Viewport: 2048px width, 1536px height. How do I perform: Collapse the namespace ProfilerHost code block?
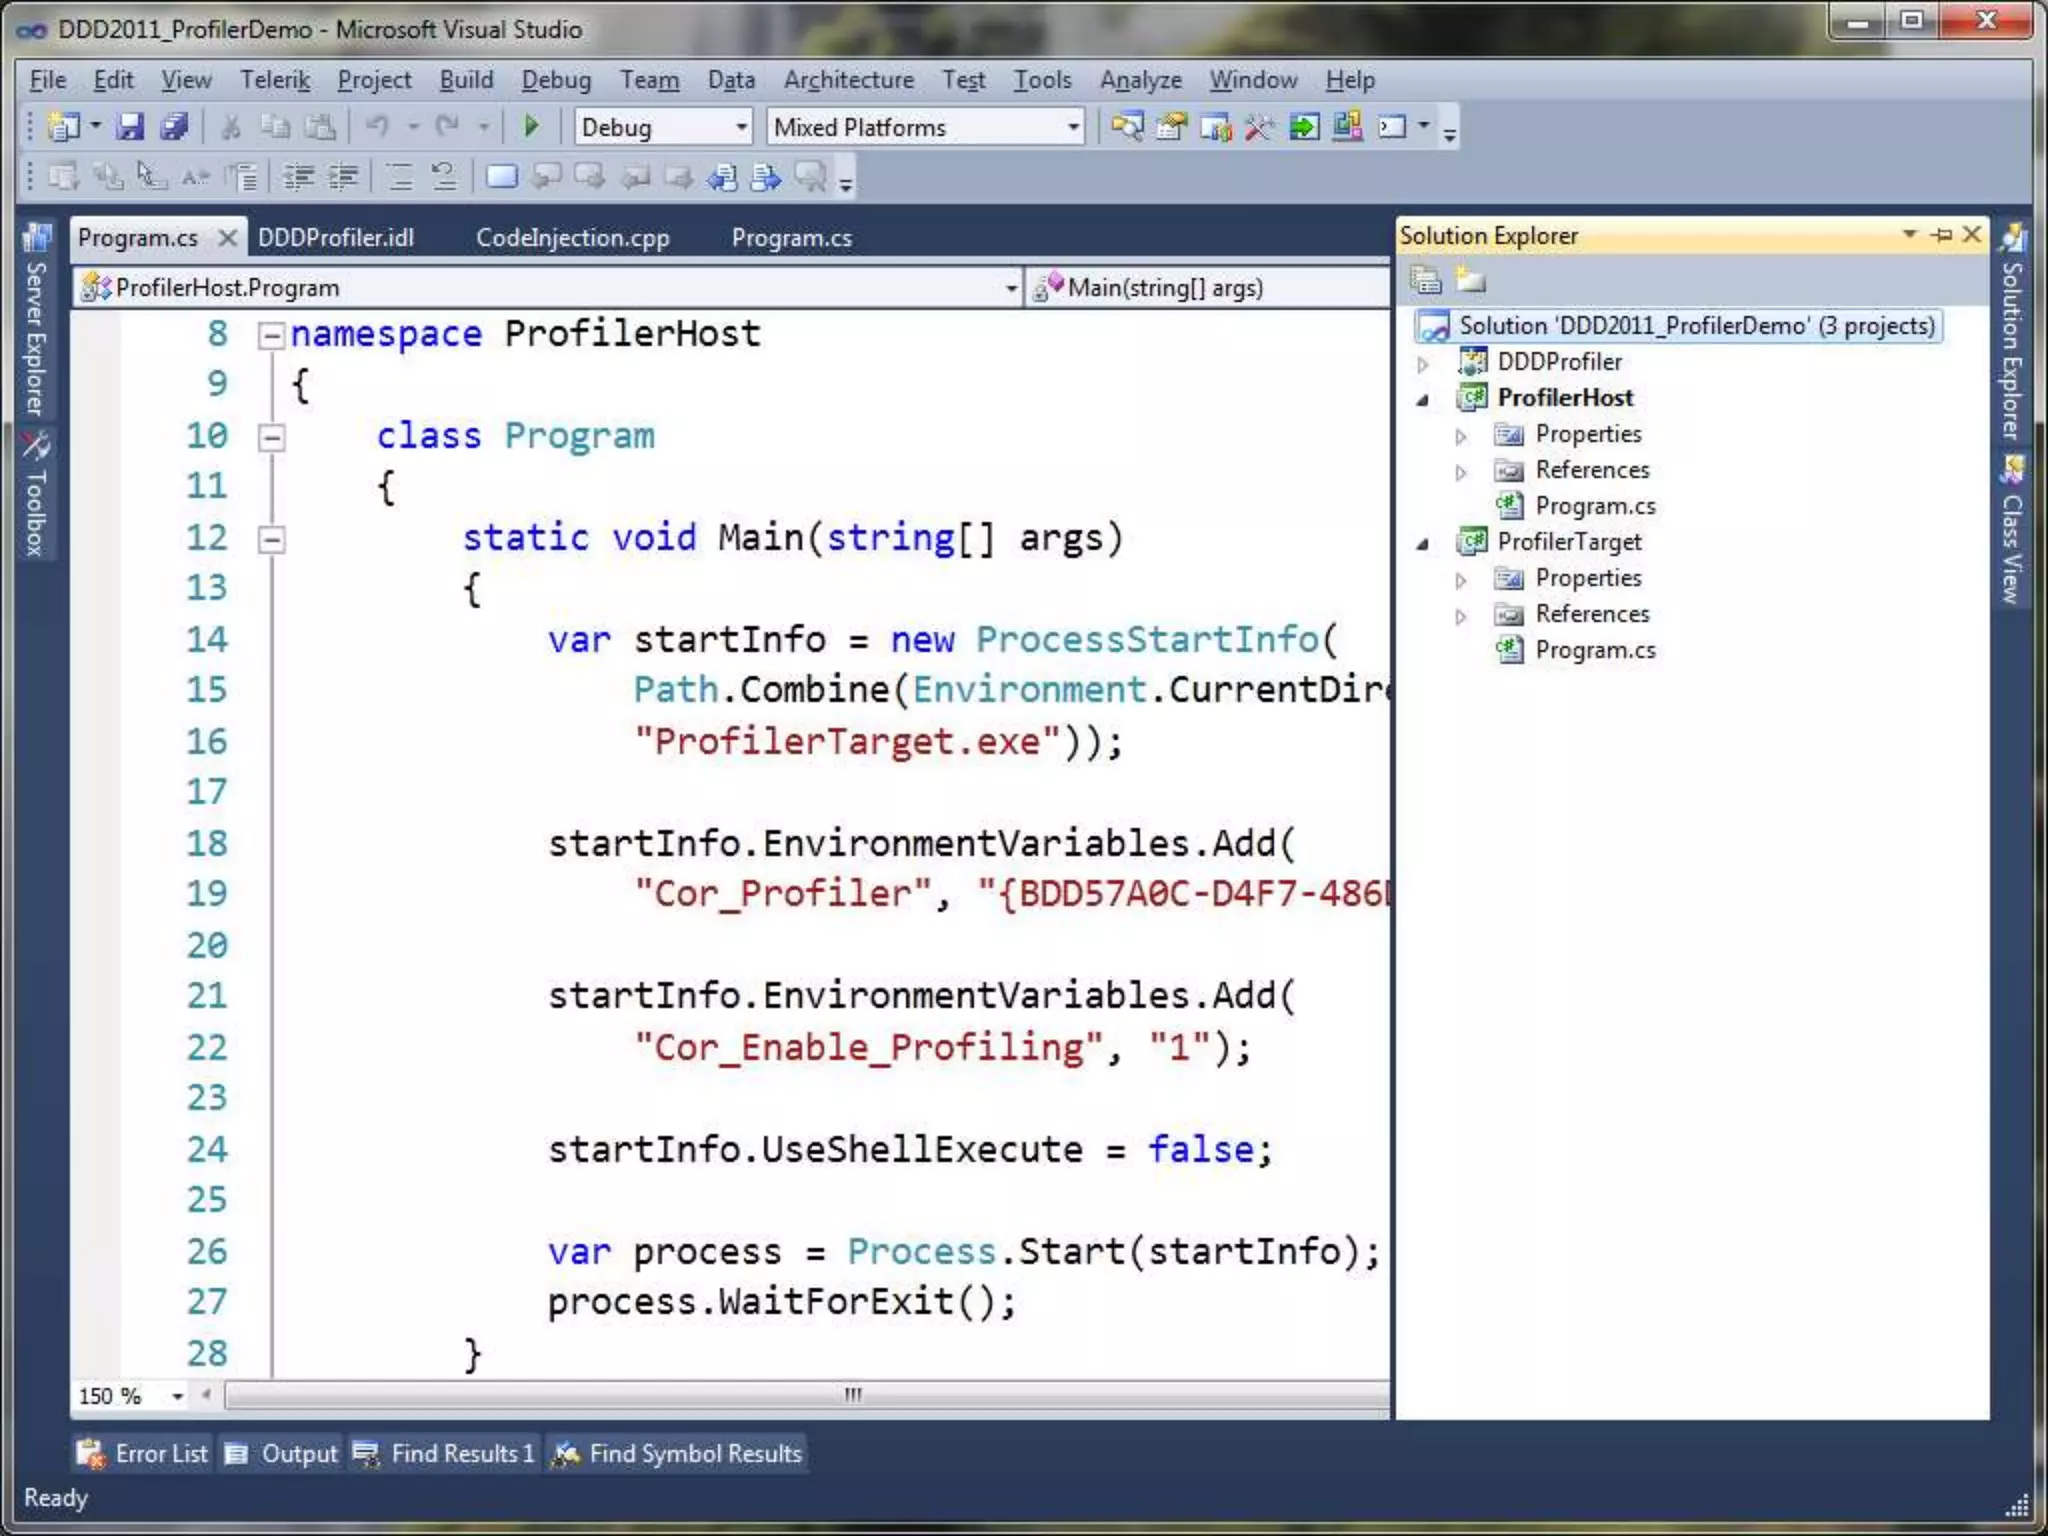271,335
